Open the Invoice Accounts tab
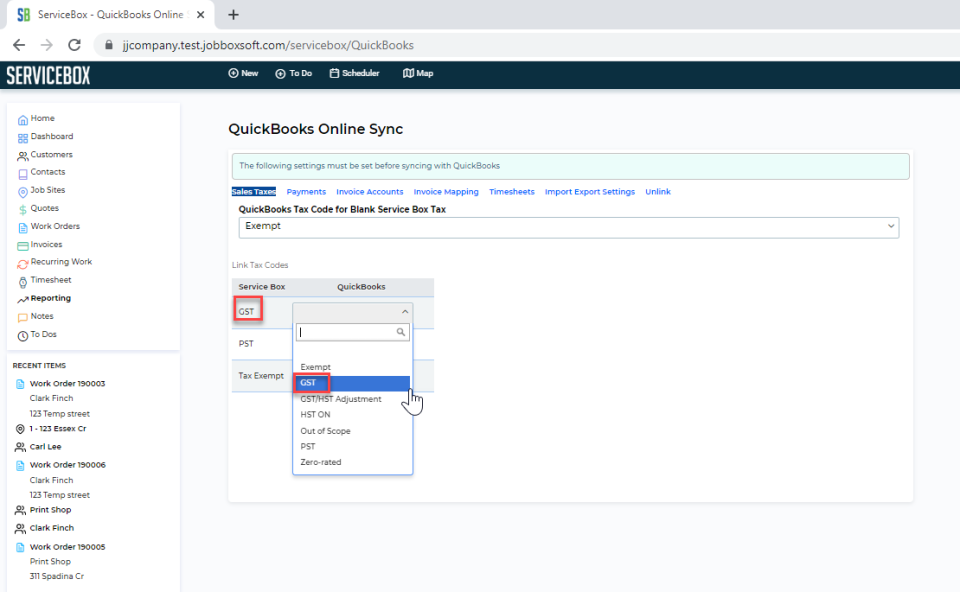 coord(370,192)
